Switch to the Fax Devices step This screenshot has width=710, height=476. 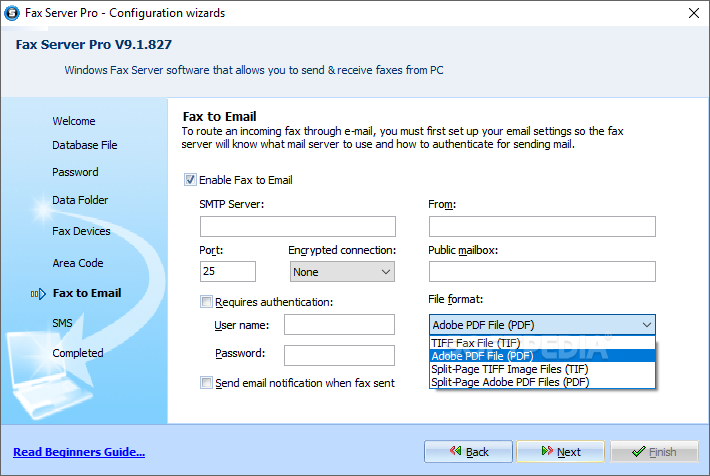(81, 231)
